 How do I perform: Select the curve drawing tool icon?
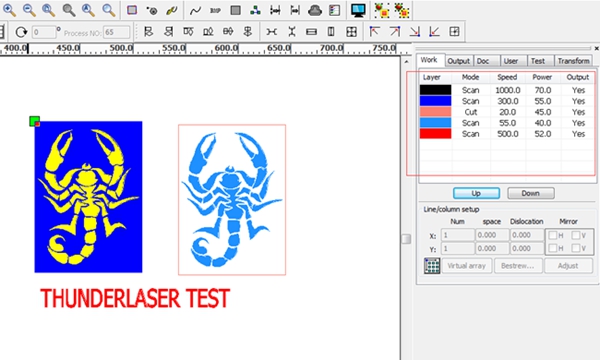tap(195, 10)
